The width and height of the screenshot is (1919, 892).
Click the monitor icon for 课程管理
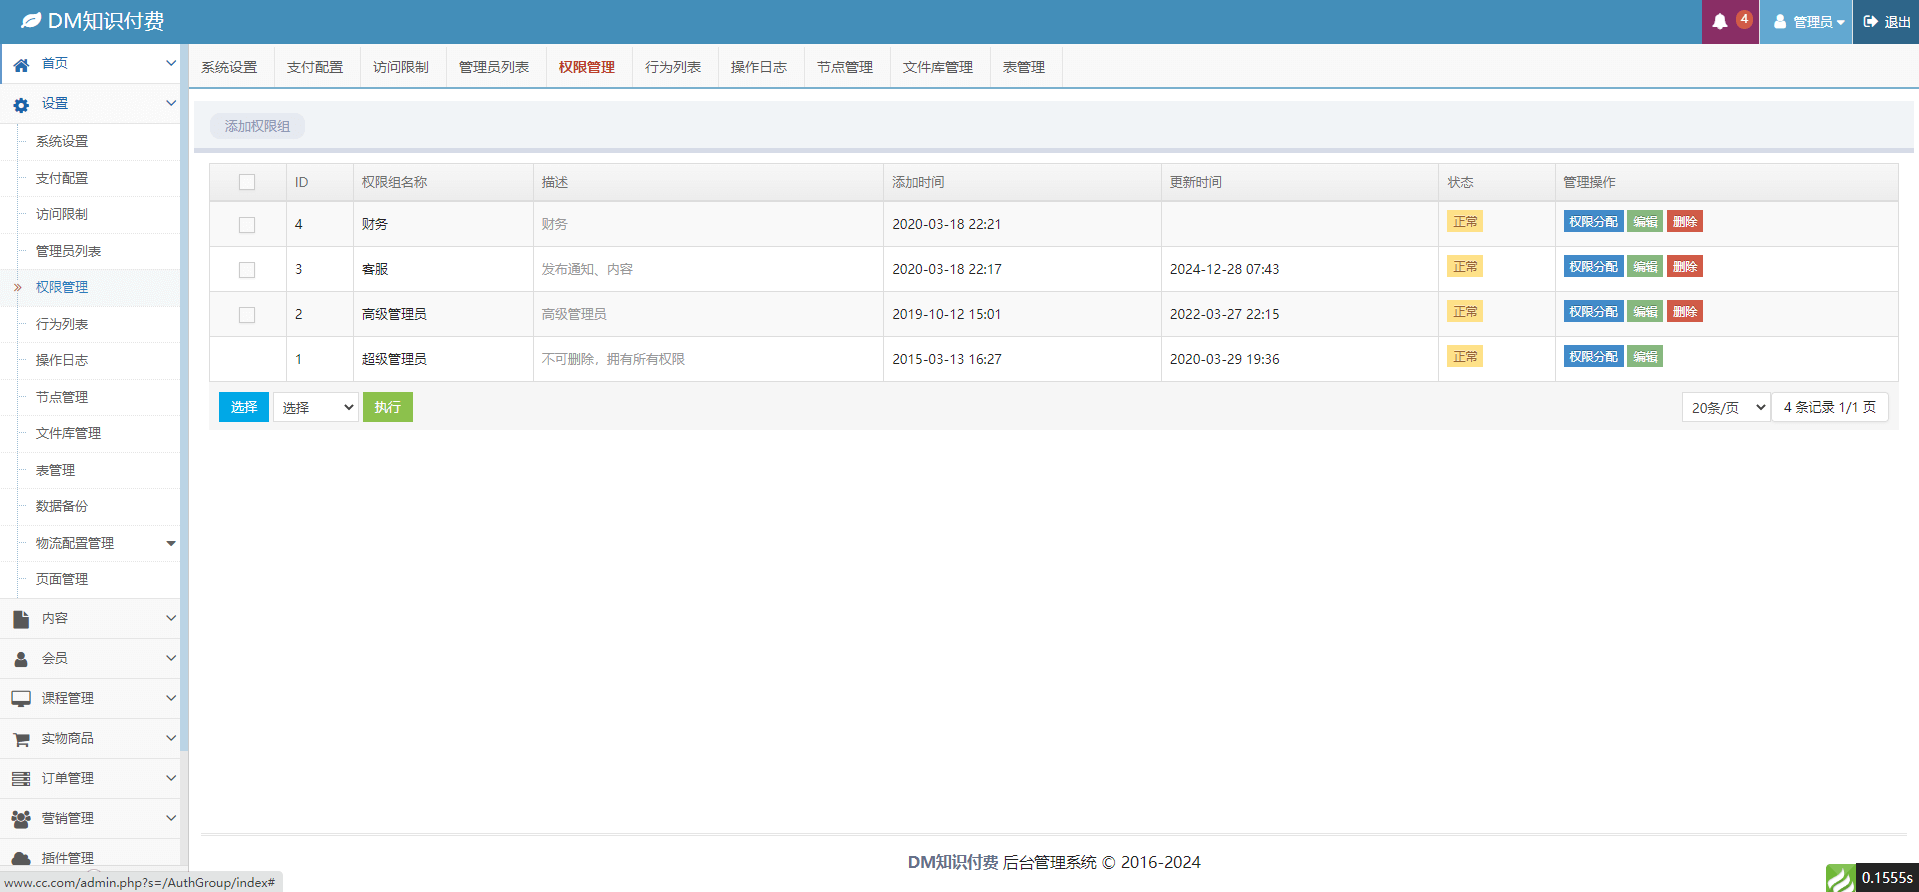coord(21,699)
